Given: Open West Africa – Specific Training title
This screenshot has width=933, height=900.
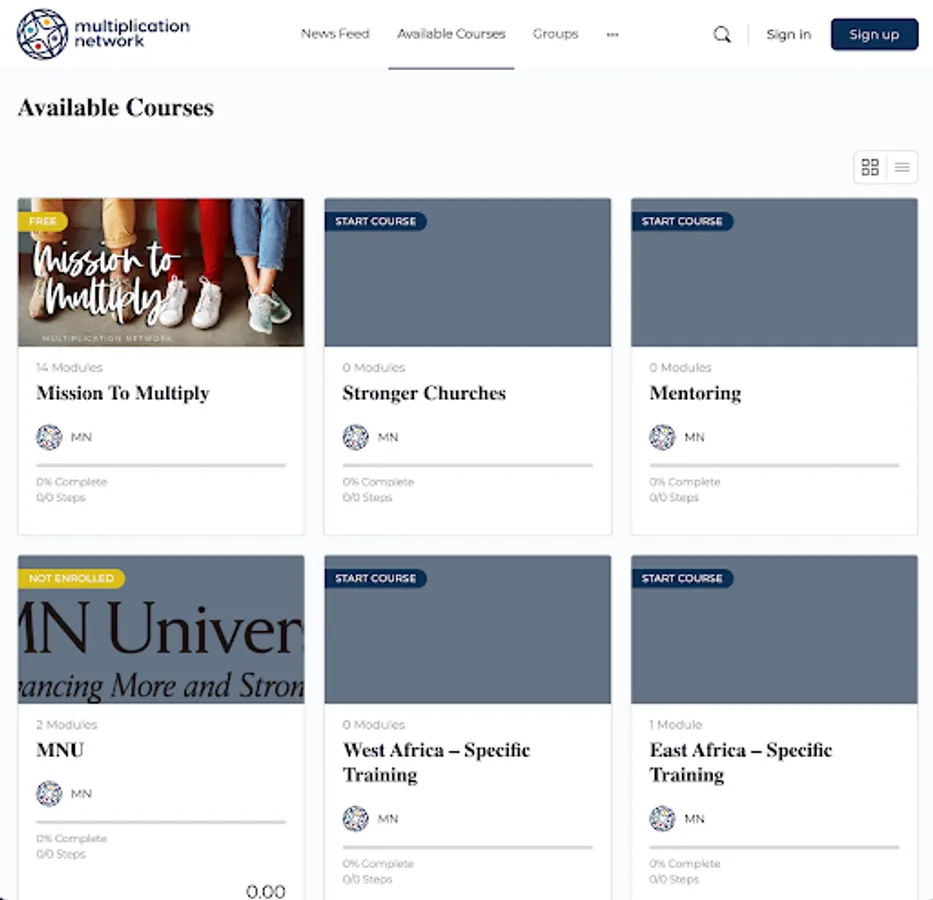Looking at the screenshot, I should coord(436,763).
